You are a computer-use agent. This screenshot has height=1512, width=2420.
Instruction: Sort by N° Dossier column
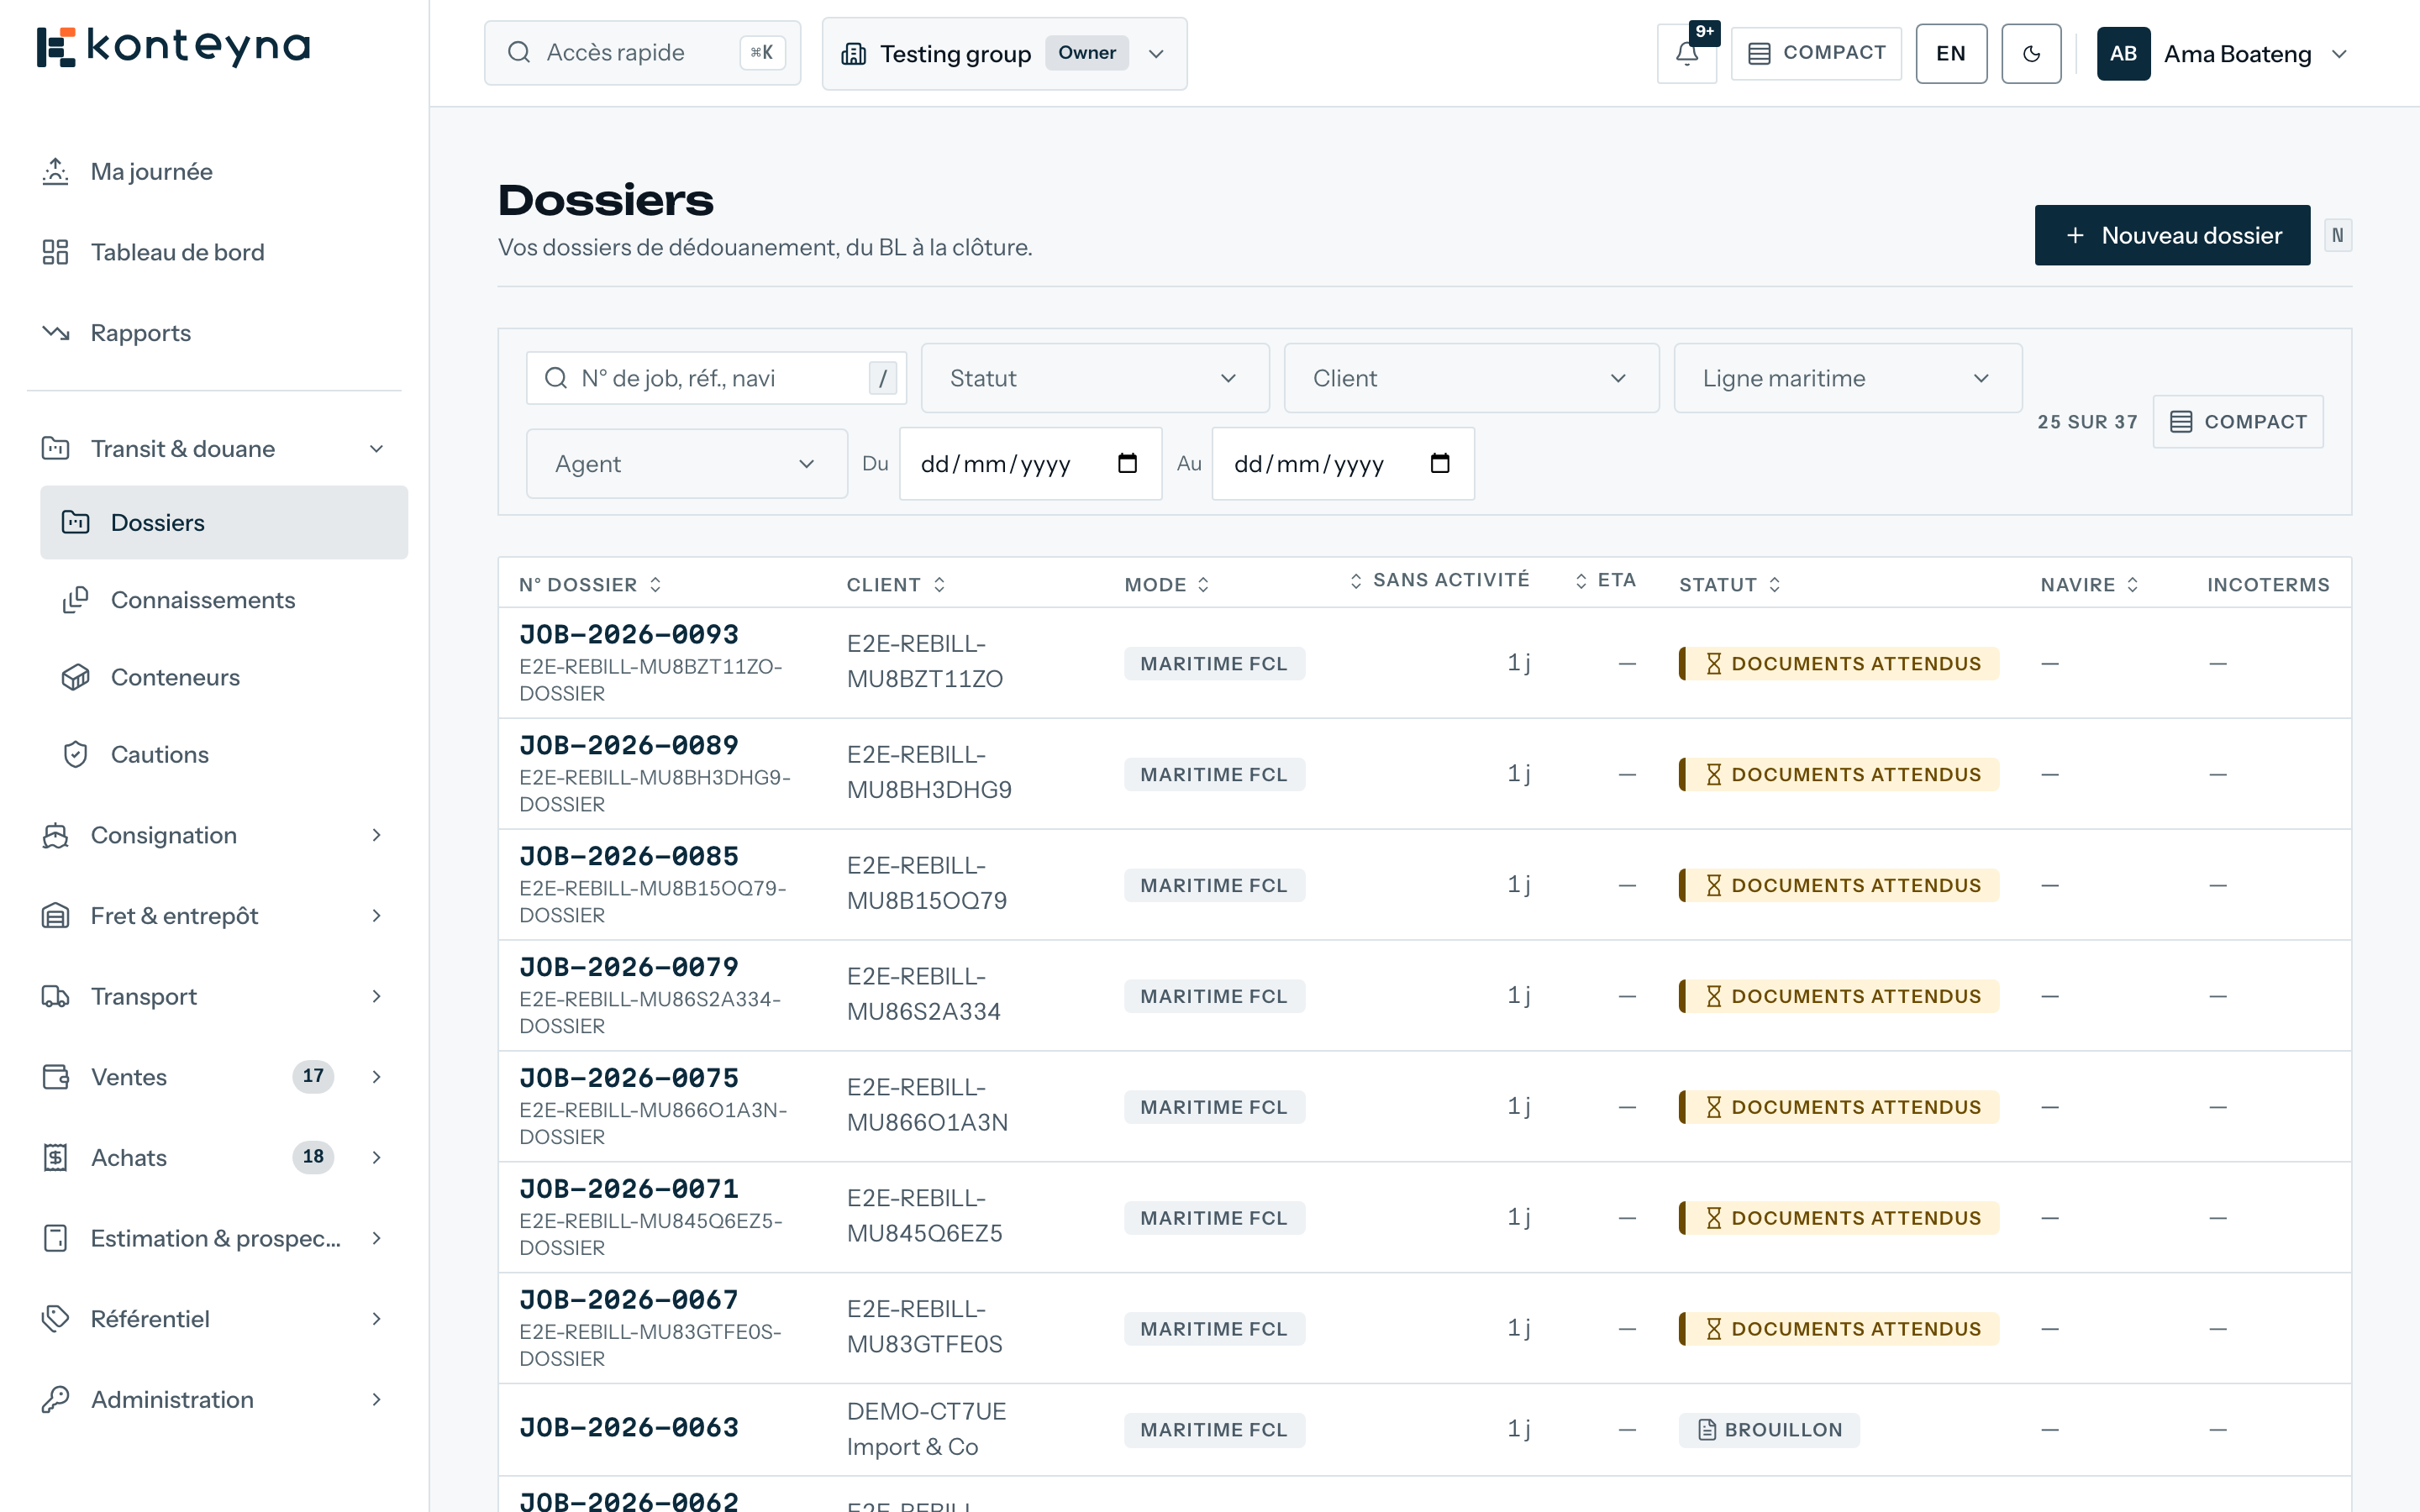click(x=590, y=585)
